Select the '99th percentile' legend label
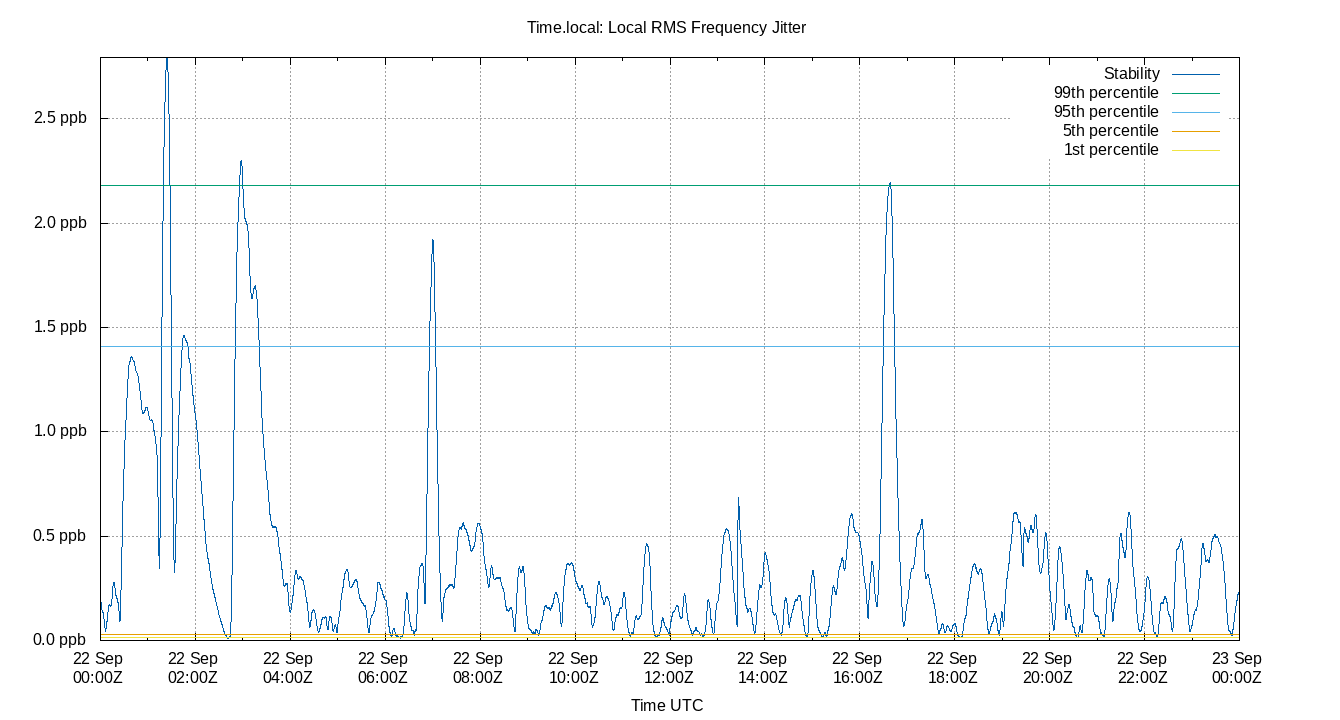Viewport: 1340px width, 720px height. click(x=1106, y=93)
